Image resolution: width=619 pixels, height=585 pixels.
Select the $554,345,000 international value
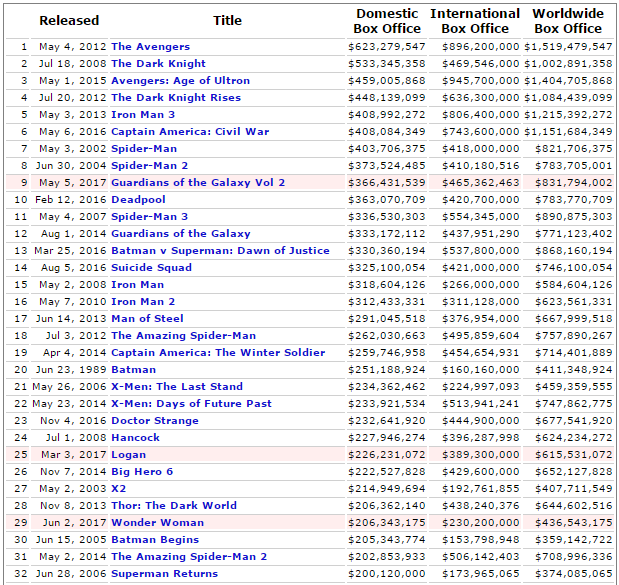coord(480,216)
